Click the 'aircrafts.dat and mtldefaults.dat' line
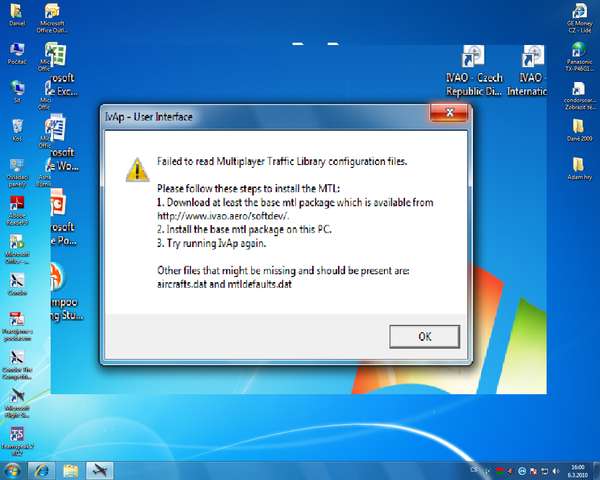 click(x=224, y=284)
